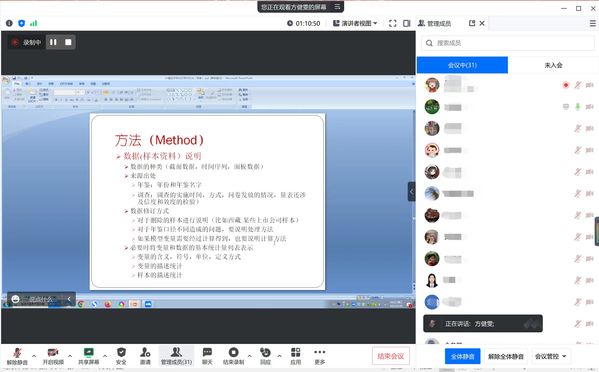This screenshot has width=599, height=372.
Task: Open the 演讲者视图 view dropdown
Action: (355, 23)
